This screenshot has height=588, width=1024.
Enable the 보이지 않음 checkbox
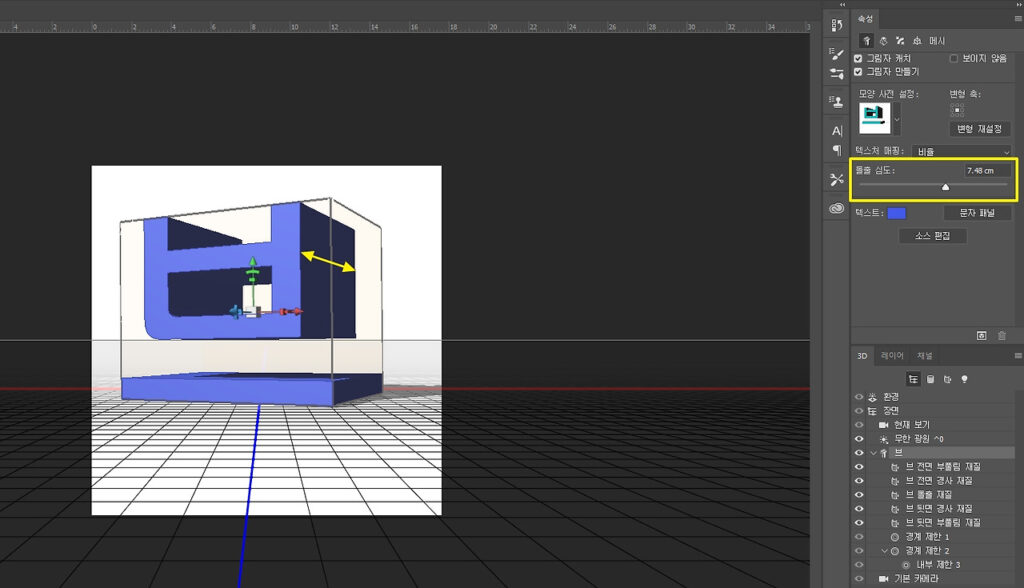click(953, 59)
